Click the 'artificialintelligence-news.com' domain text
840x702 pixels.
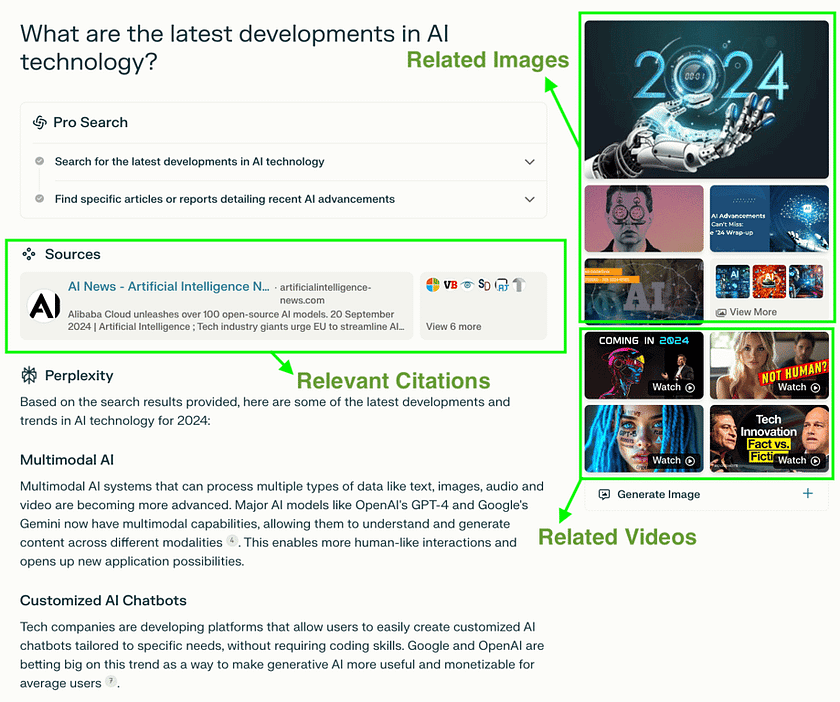point(325,294)
